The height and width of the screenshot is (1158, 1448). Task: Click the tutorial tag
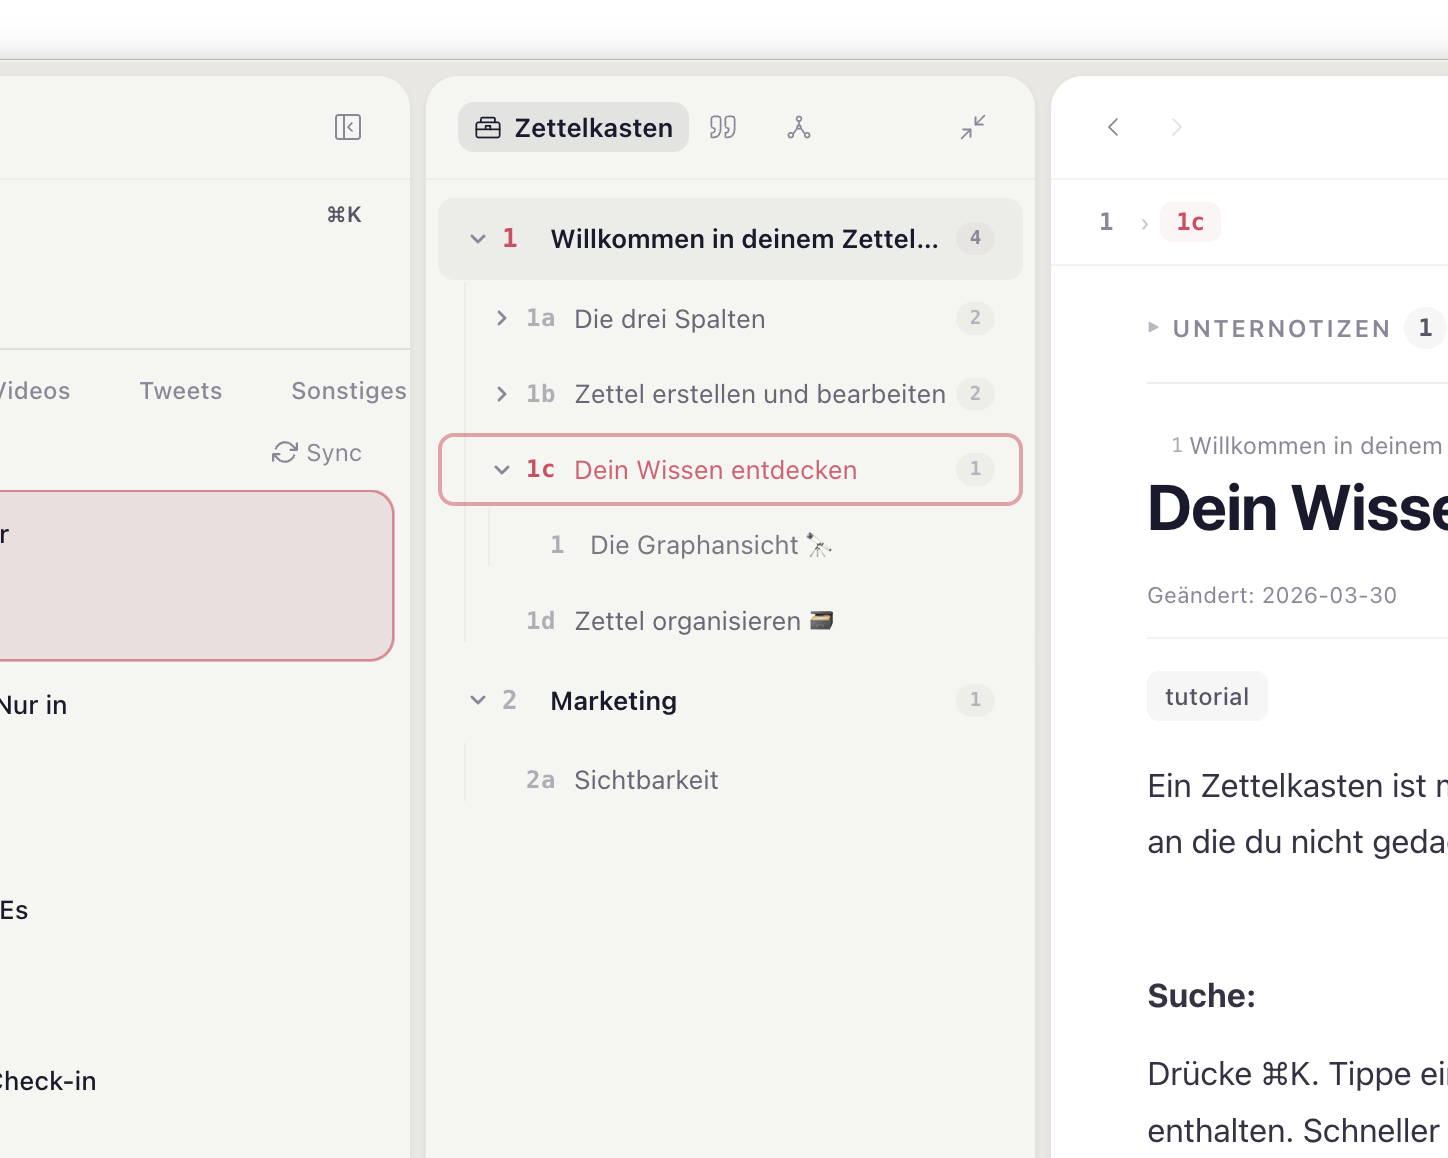[1207, 696]
